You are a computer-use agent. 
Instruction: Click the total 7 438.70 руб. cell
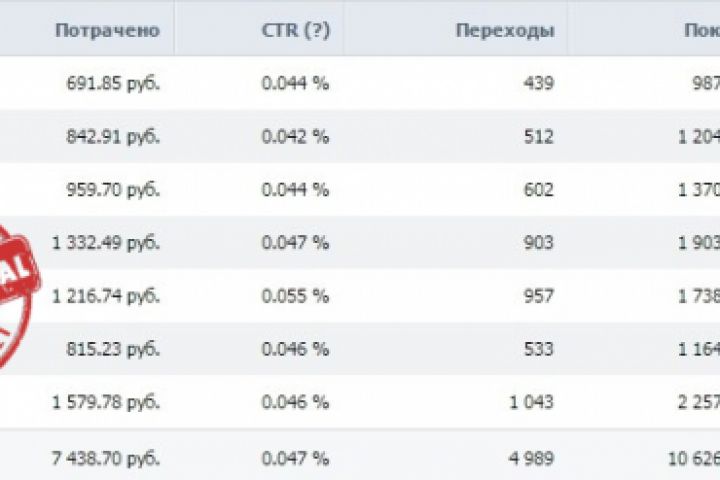click(107, 456)
